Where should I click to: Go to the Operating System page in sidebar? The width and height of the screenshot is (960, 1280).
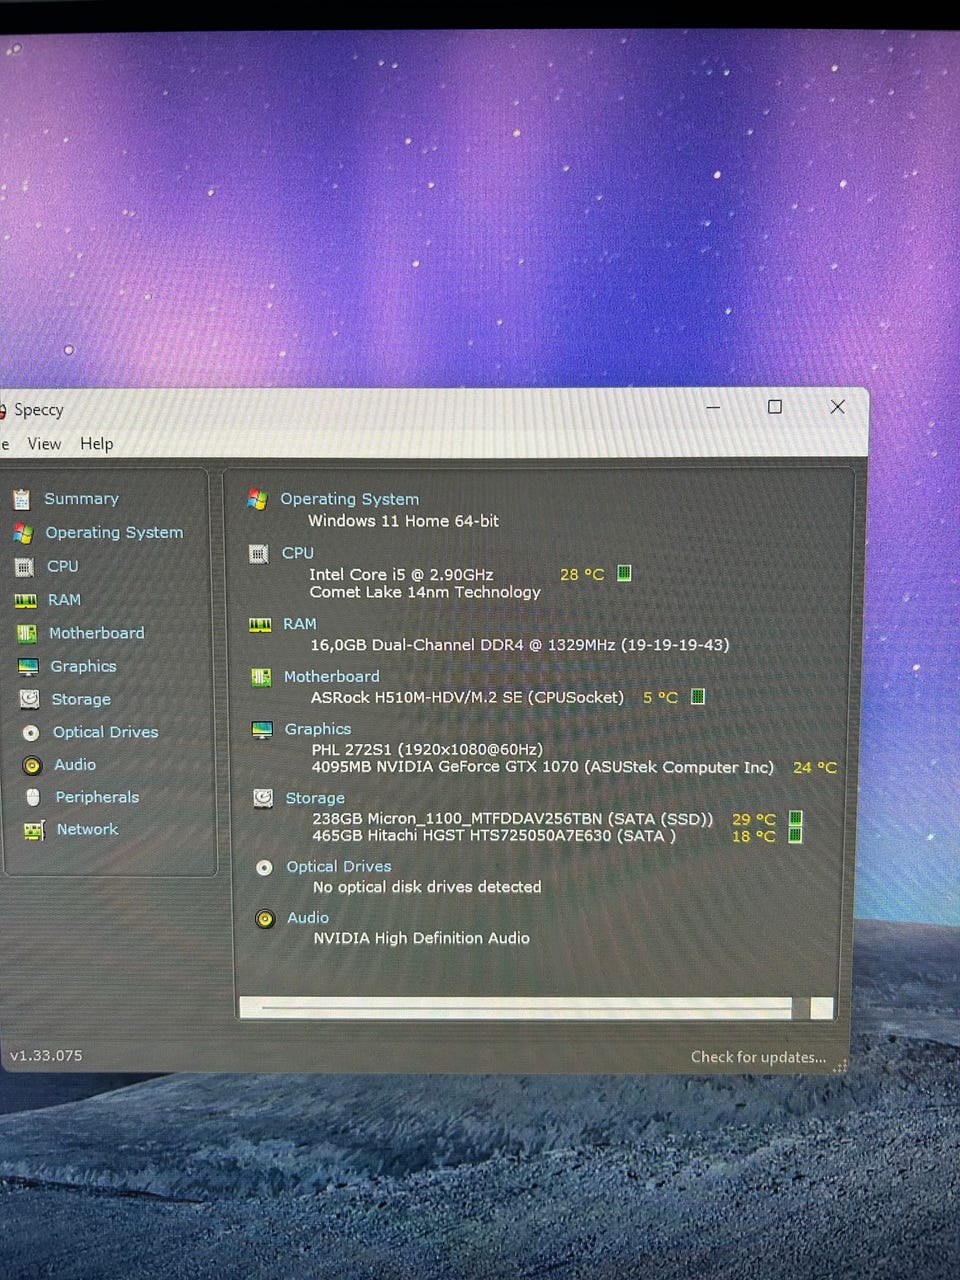[x=114, y=533]
